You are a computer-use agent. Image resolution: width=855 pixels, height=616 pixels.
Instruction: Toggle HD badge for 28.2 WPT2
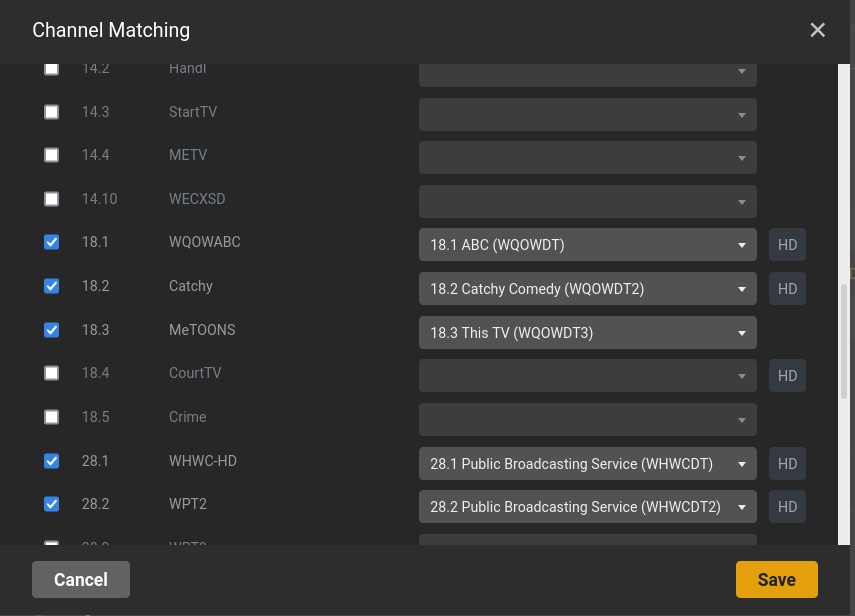click(x=787, y=507)
